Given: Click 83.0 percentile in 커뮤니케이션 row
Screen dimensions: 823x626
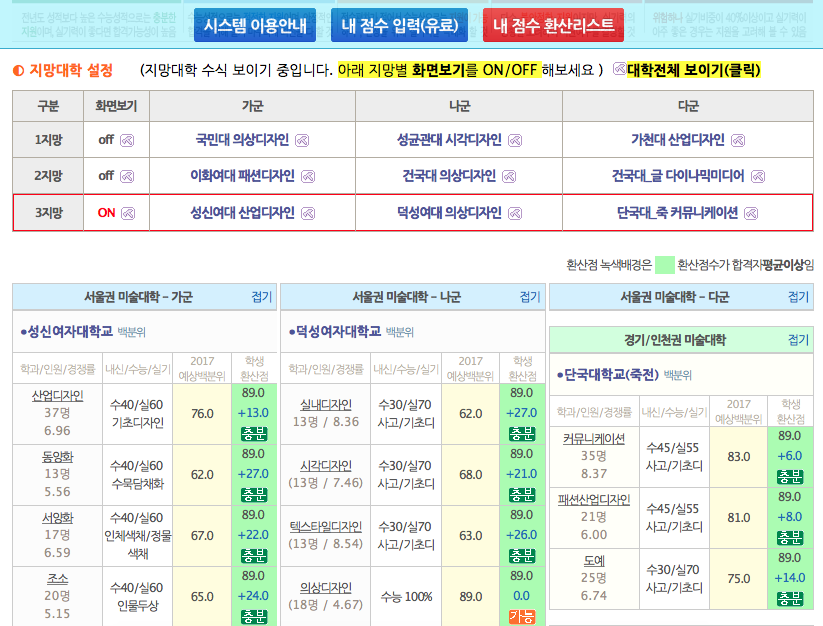Looking at the screenshot, I should pos(738,457).
